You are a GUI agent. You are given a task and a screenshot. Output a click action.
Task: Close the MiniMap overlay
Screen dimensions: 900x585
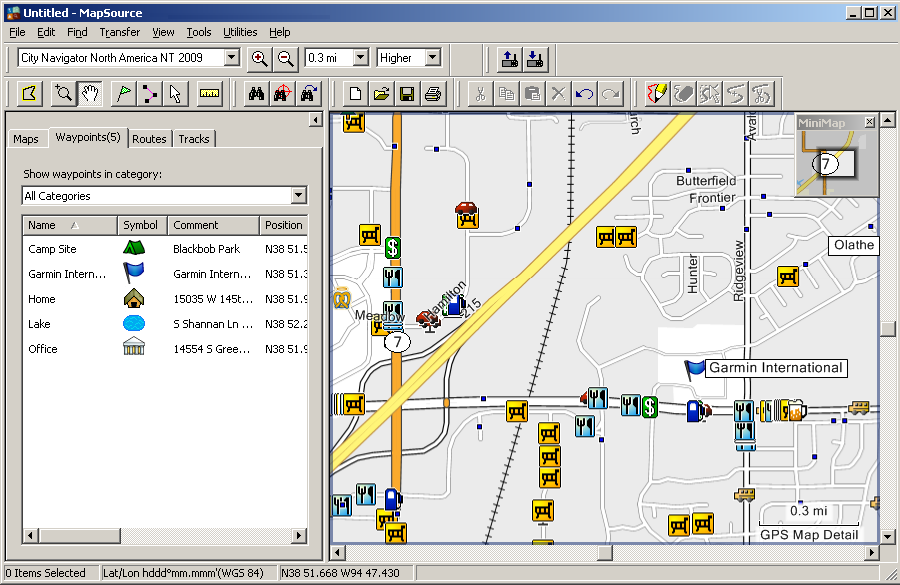pyautogui.click(x=870, y=122)
